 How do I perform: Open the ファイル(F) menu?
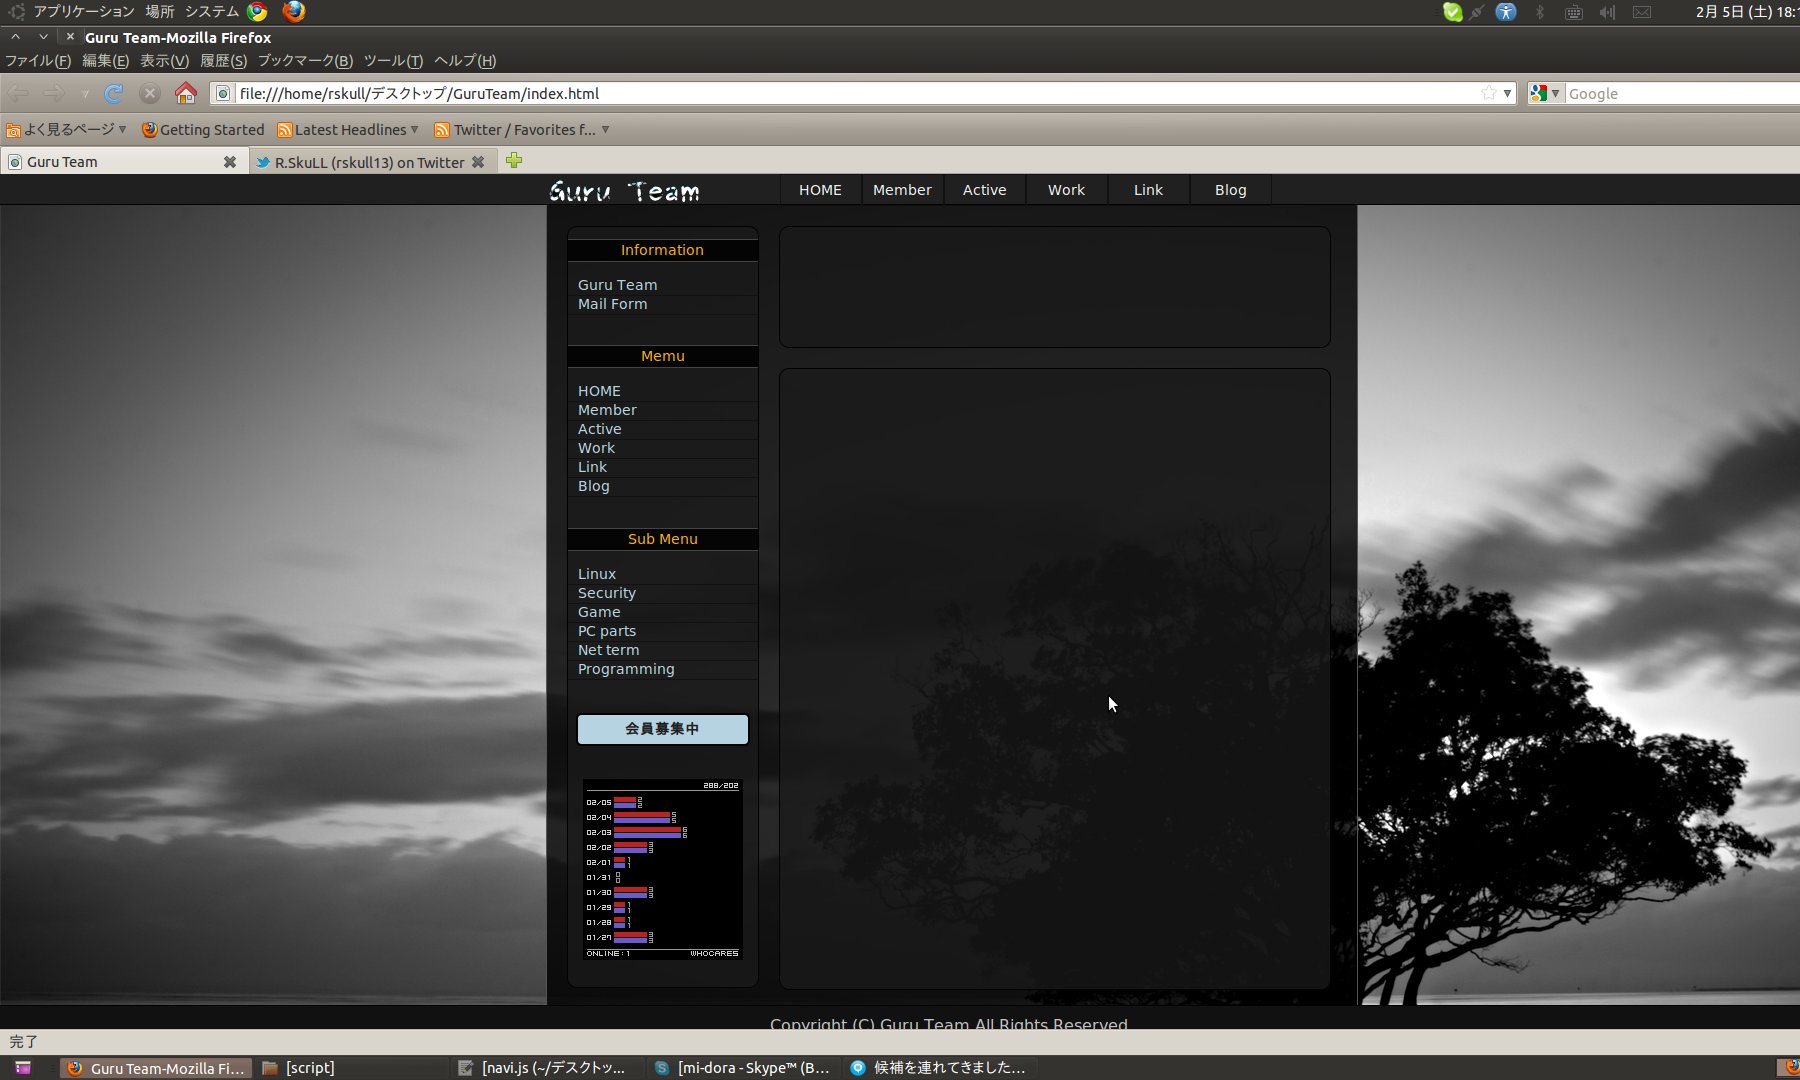(38, 61)
